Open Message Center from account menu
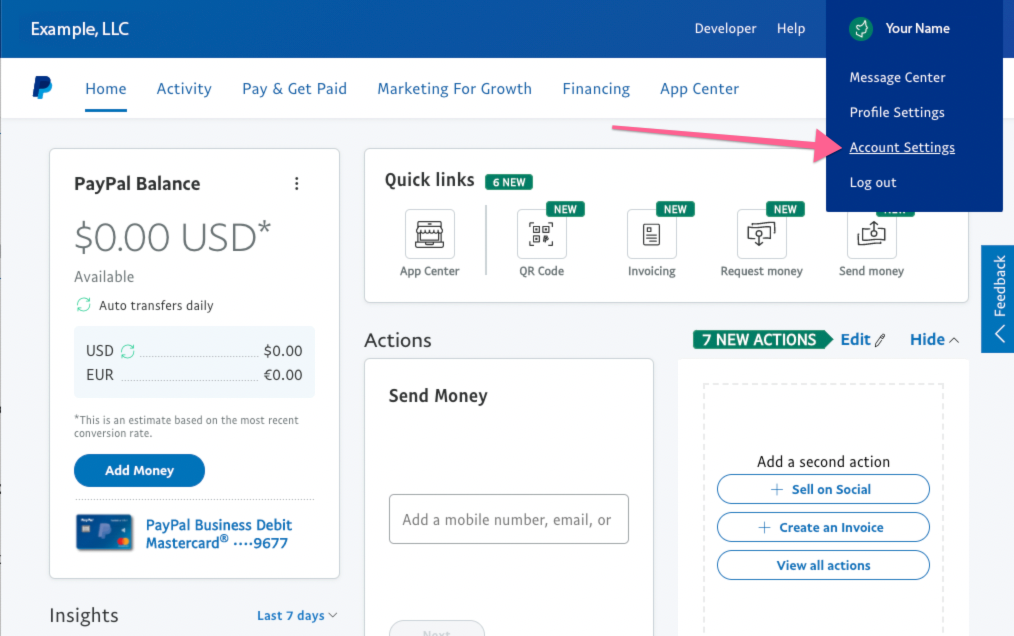This screenshot has height=636, width=1014. click(897, 78)
